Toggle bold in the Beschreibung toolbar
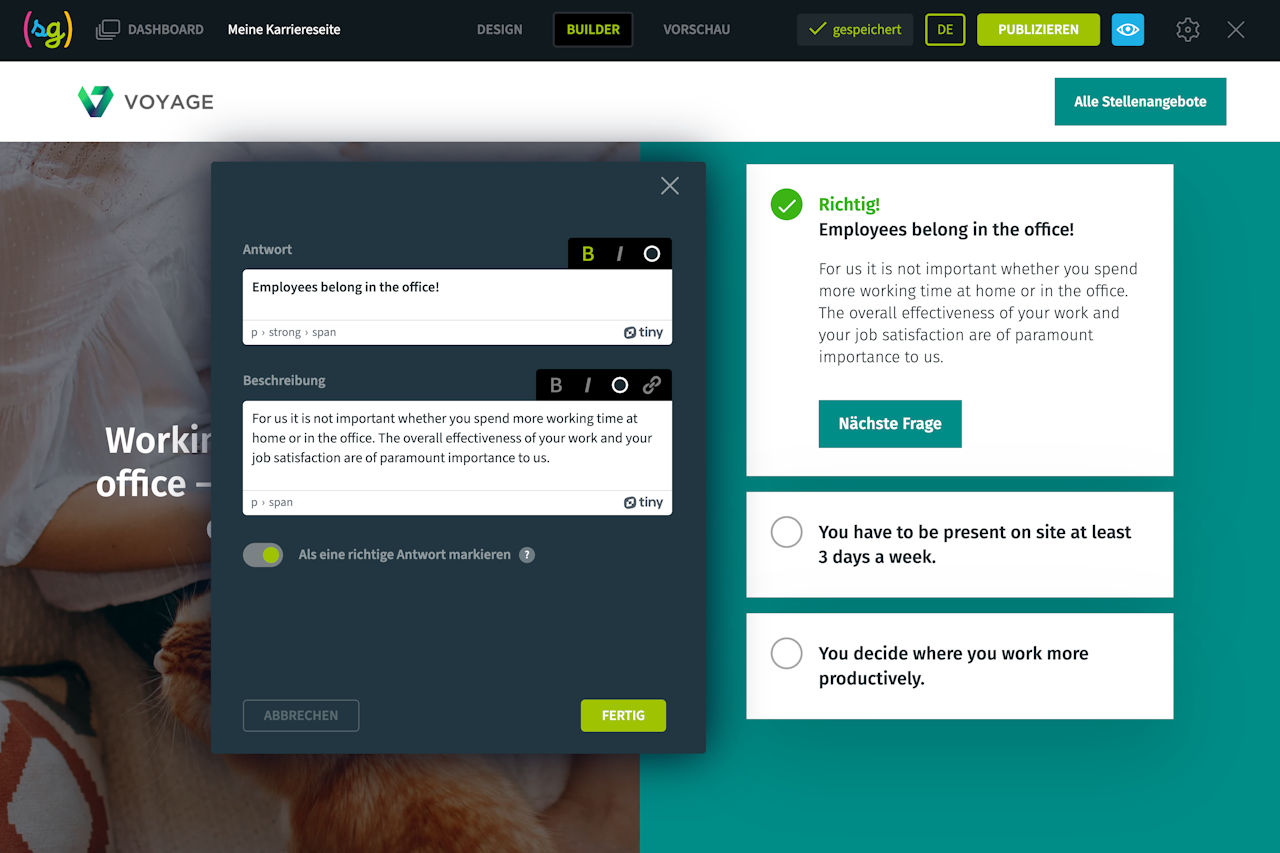The width and height of the screenshot is (1280, 853). click(x=556, y=385)
